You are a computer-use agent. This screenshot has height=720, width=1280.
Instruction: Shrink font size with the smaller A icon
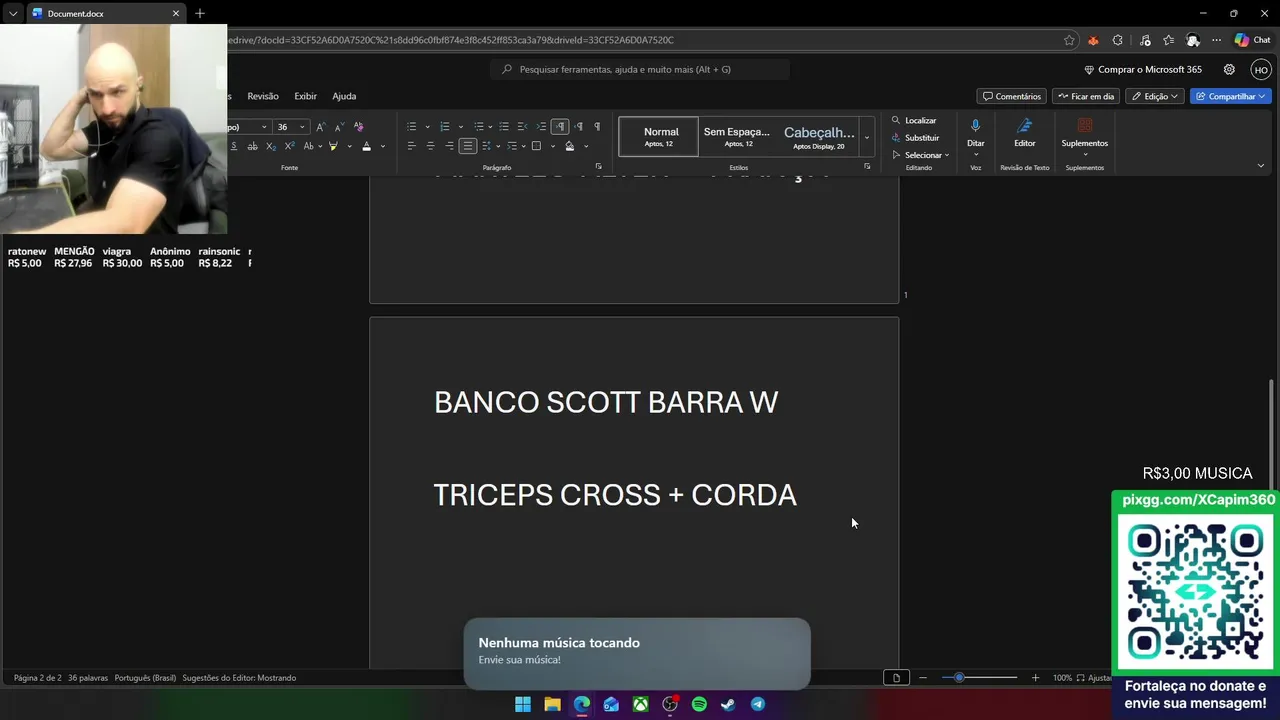[339, 127]
